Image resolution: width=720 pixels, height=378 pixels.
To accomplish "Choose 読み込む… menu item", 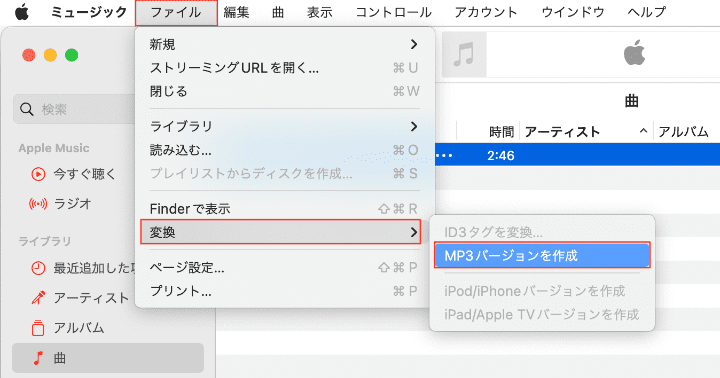I will click(x=284, y=150).
